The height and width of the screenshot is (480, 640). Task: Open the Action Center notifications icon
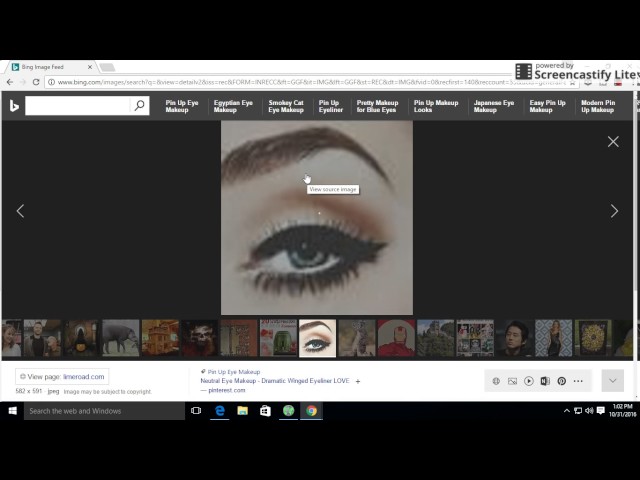click(600, 411)
